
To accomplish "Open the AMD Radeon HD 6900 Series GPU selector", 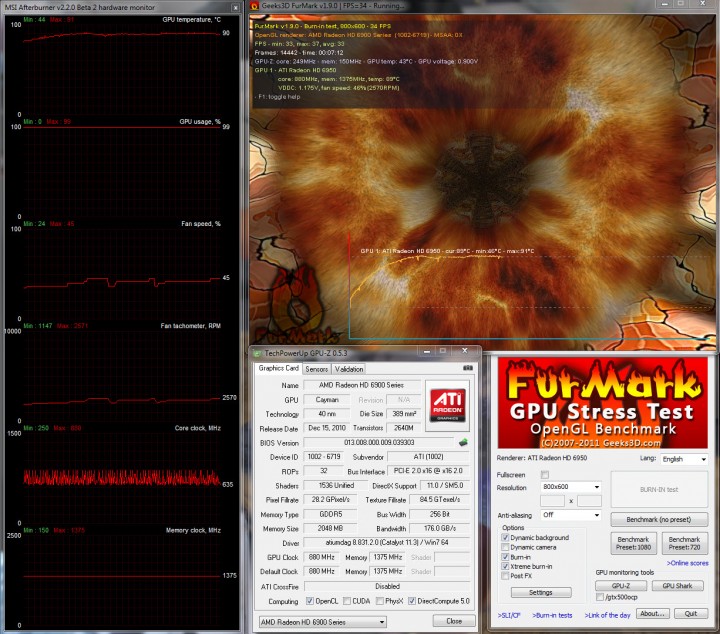I will point(322,622).
